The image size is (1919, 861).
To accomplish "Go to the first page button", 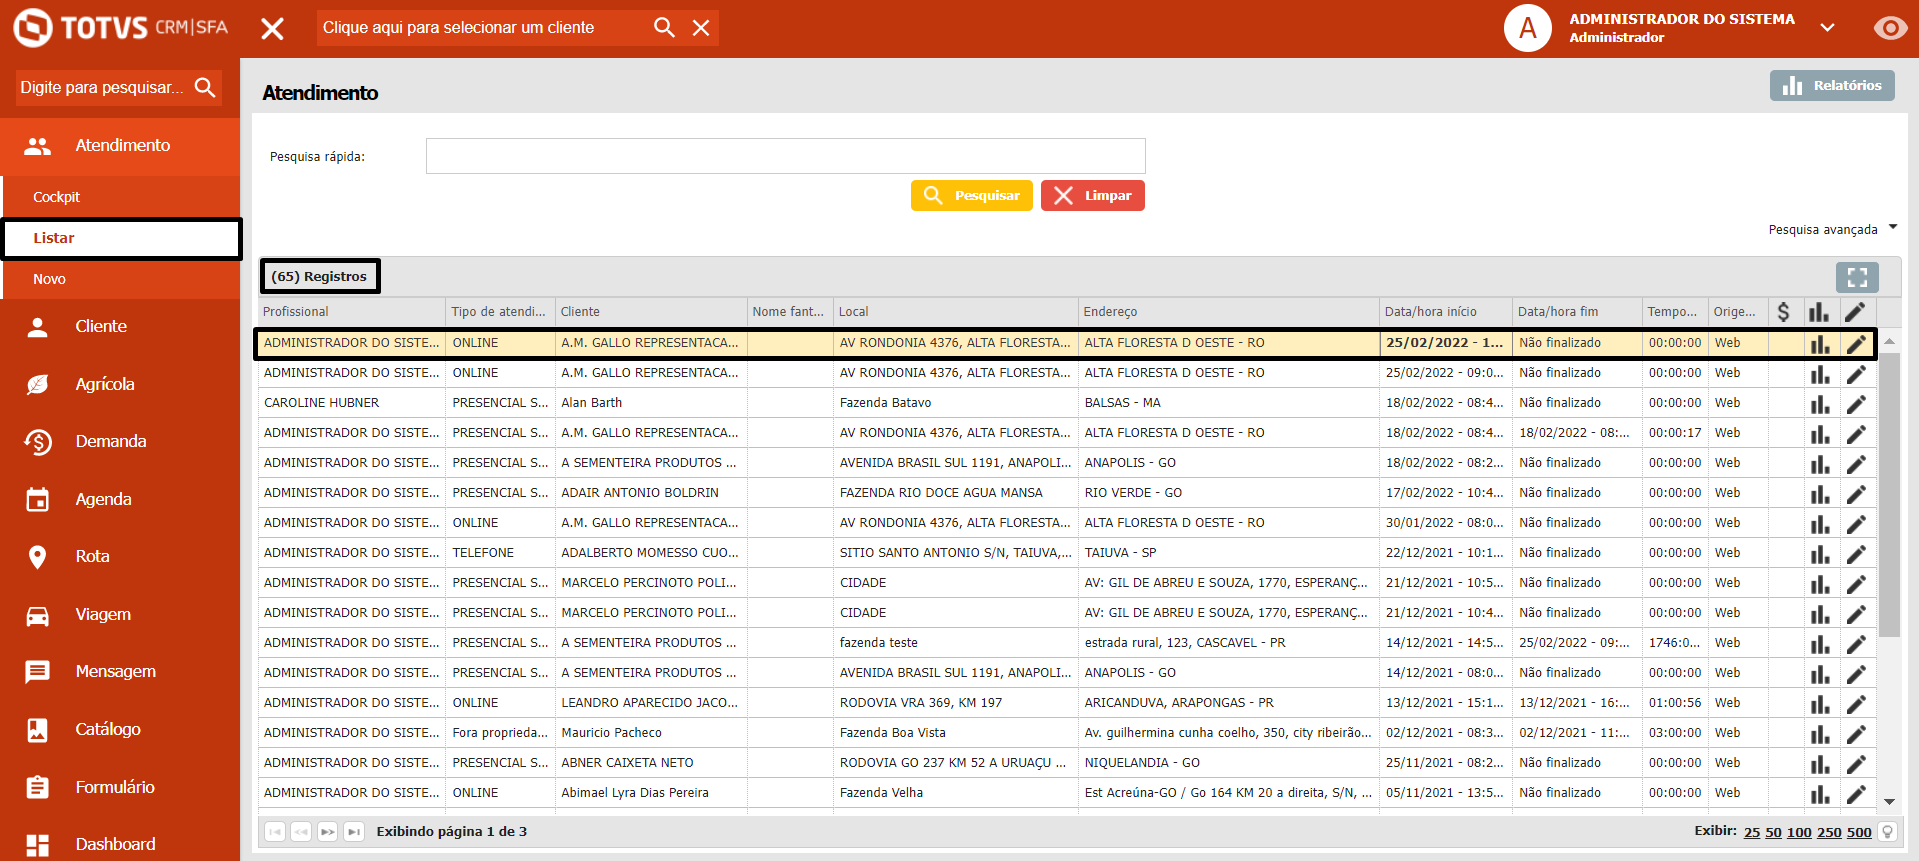I will coord(275,832).
